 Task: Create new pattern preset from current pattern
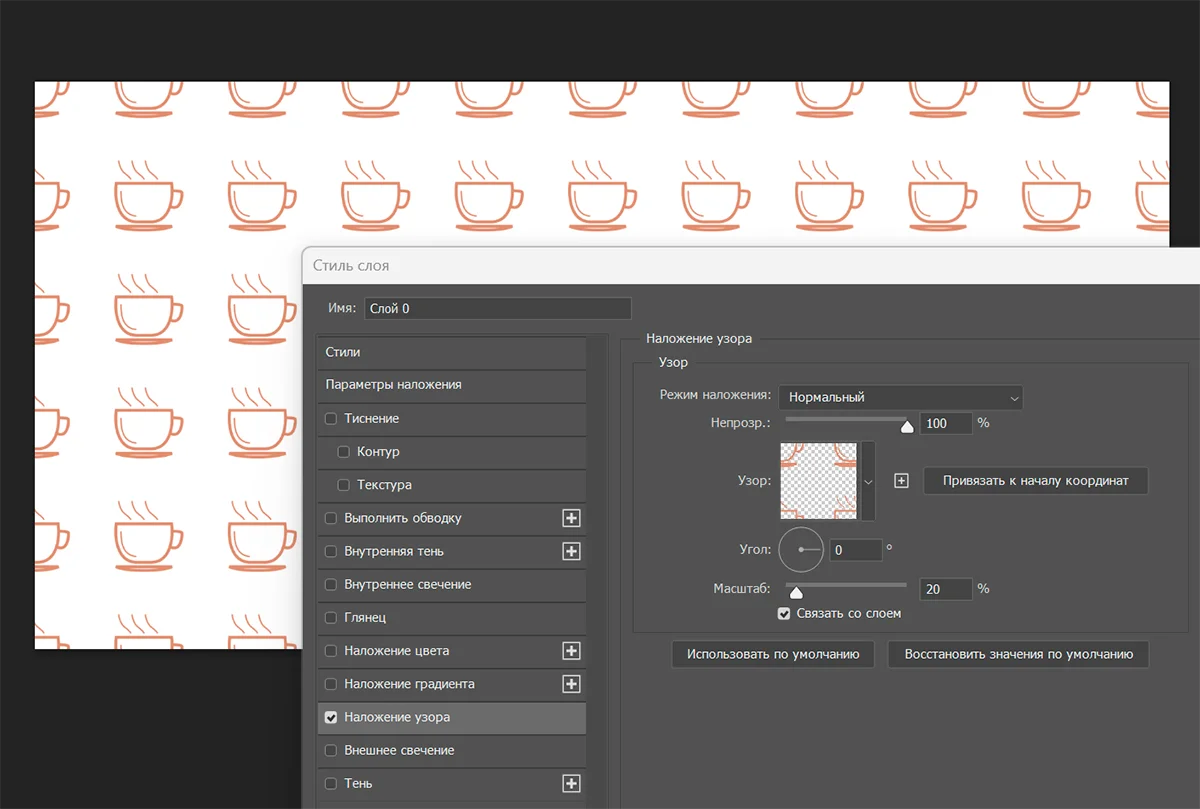(901, 481)
